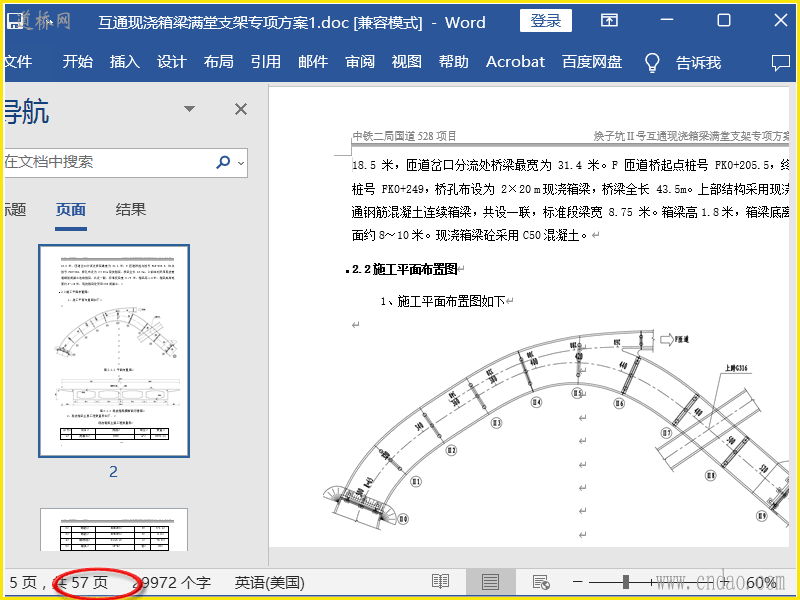Click the heading 2.2 施工平面布置图
This screenshot has height=600, width=800.
405,269
